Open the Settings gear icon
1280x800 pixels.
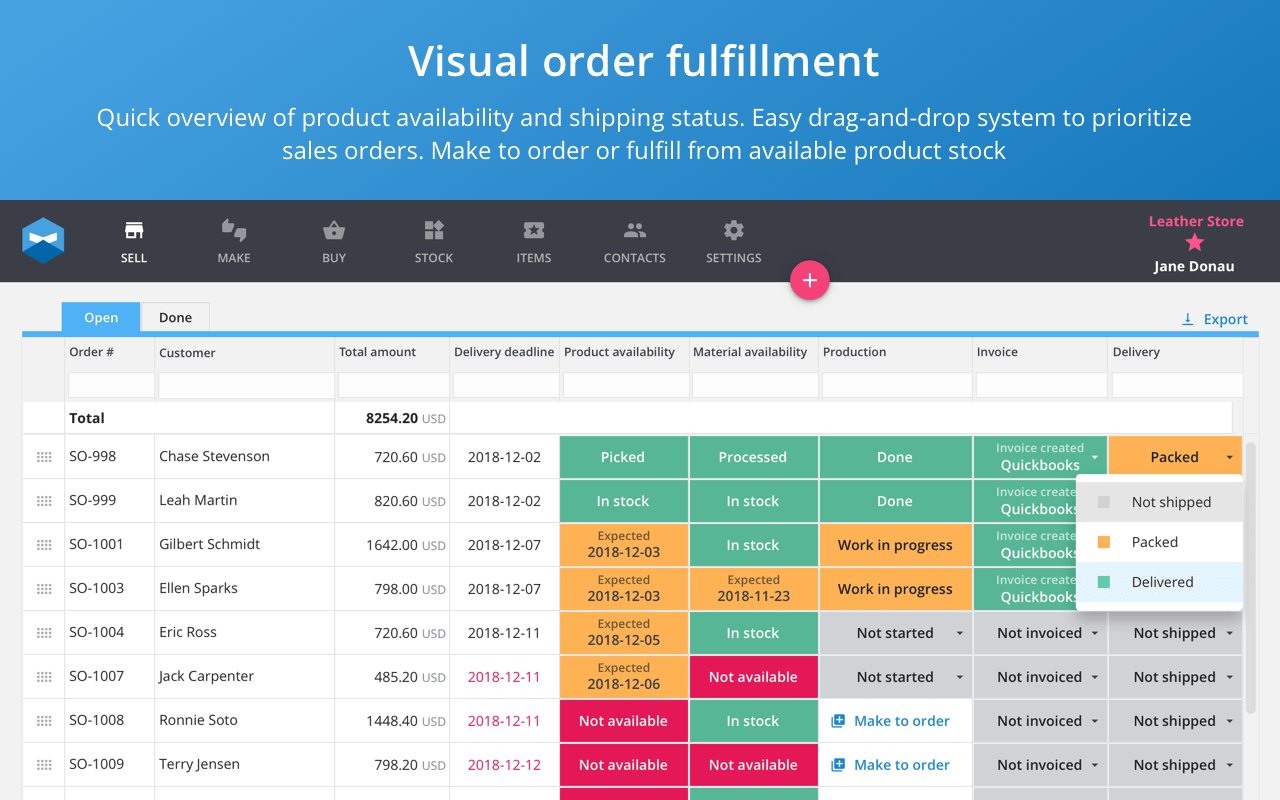tap(734, 231)
